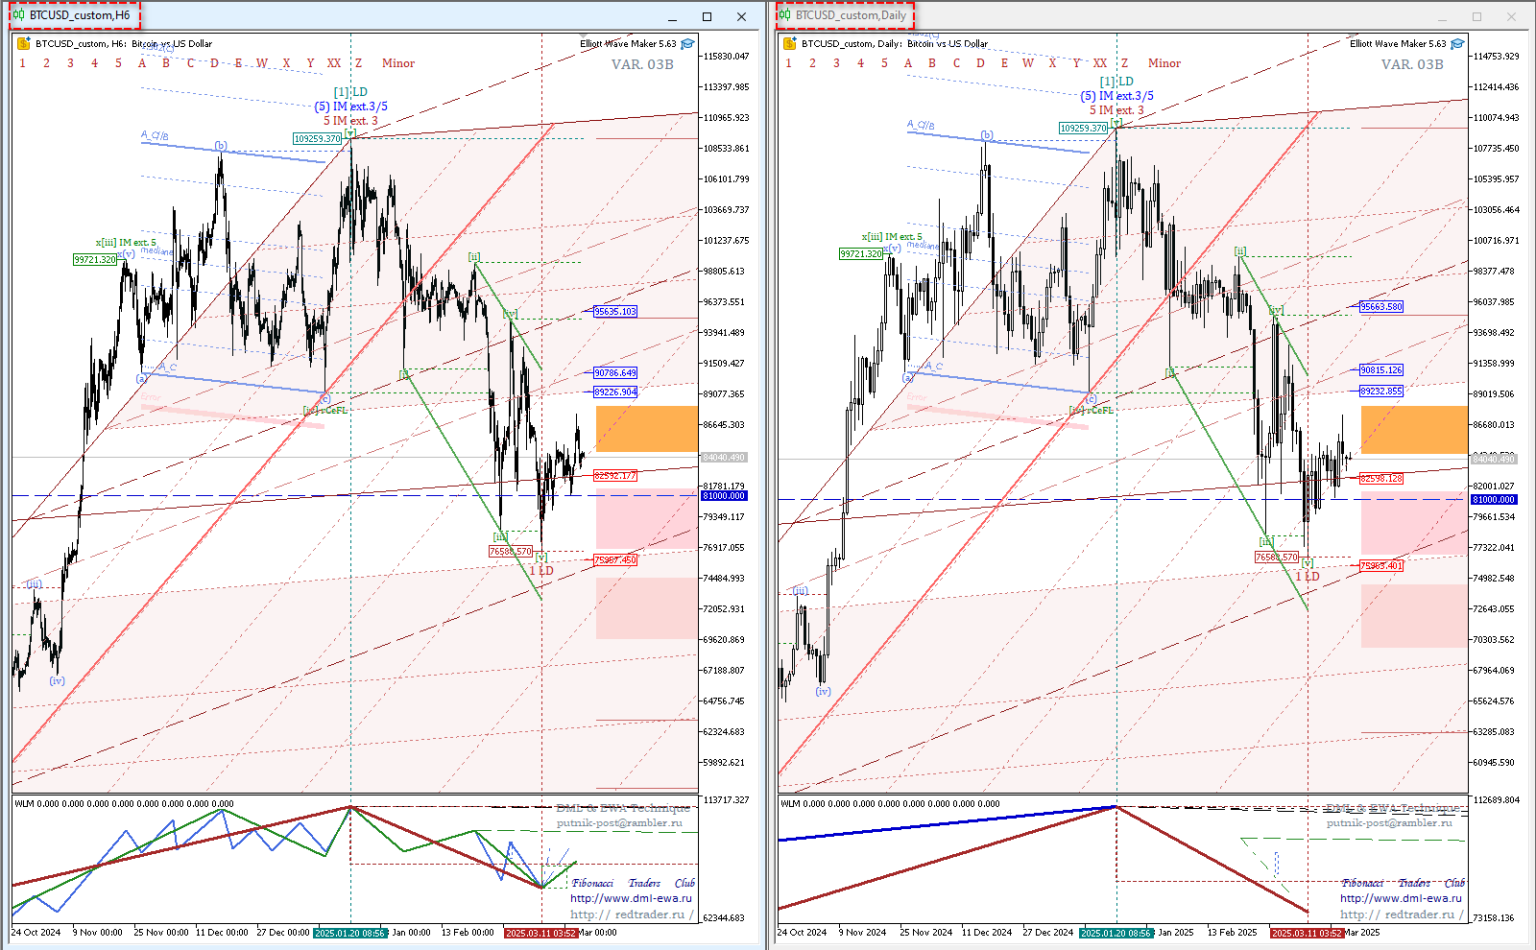Select wave label 'A' on the H6 chart
The width and height of the screenshot is (1536, 950).
pos(142,63)
